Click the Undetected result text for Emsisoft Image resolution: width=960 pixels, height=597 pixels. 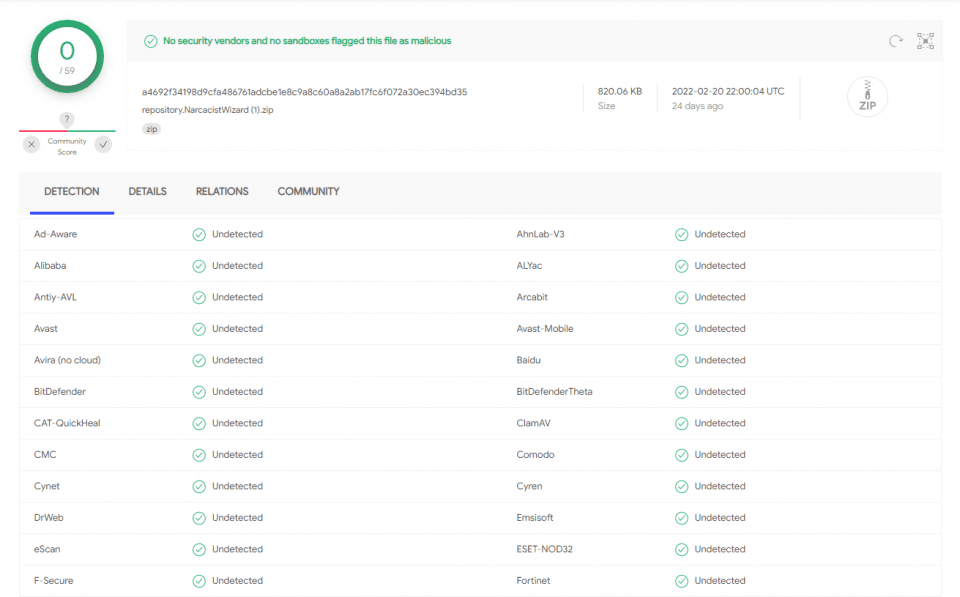pos(720,518)
